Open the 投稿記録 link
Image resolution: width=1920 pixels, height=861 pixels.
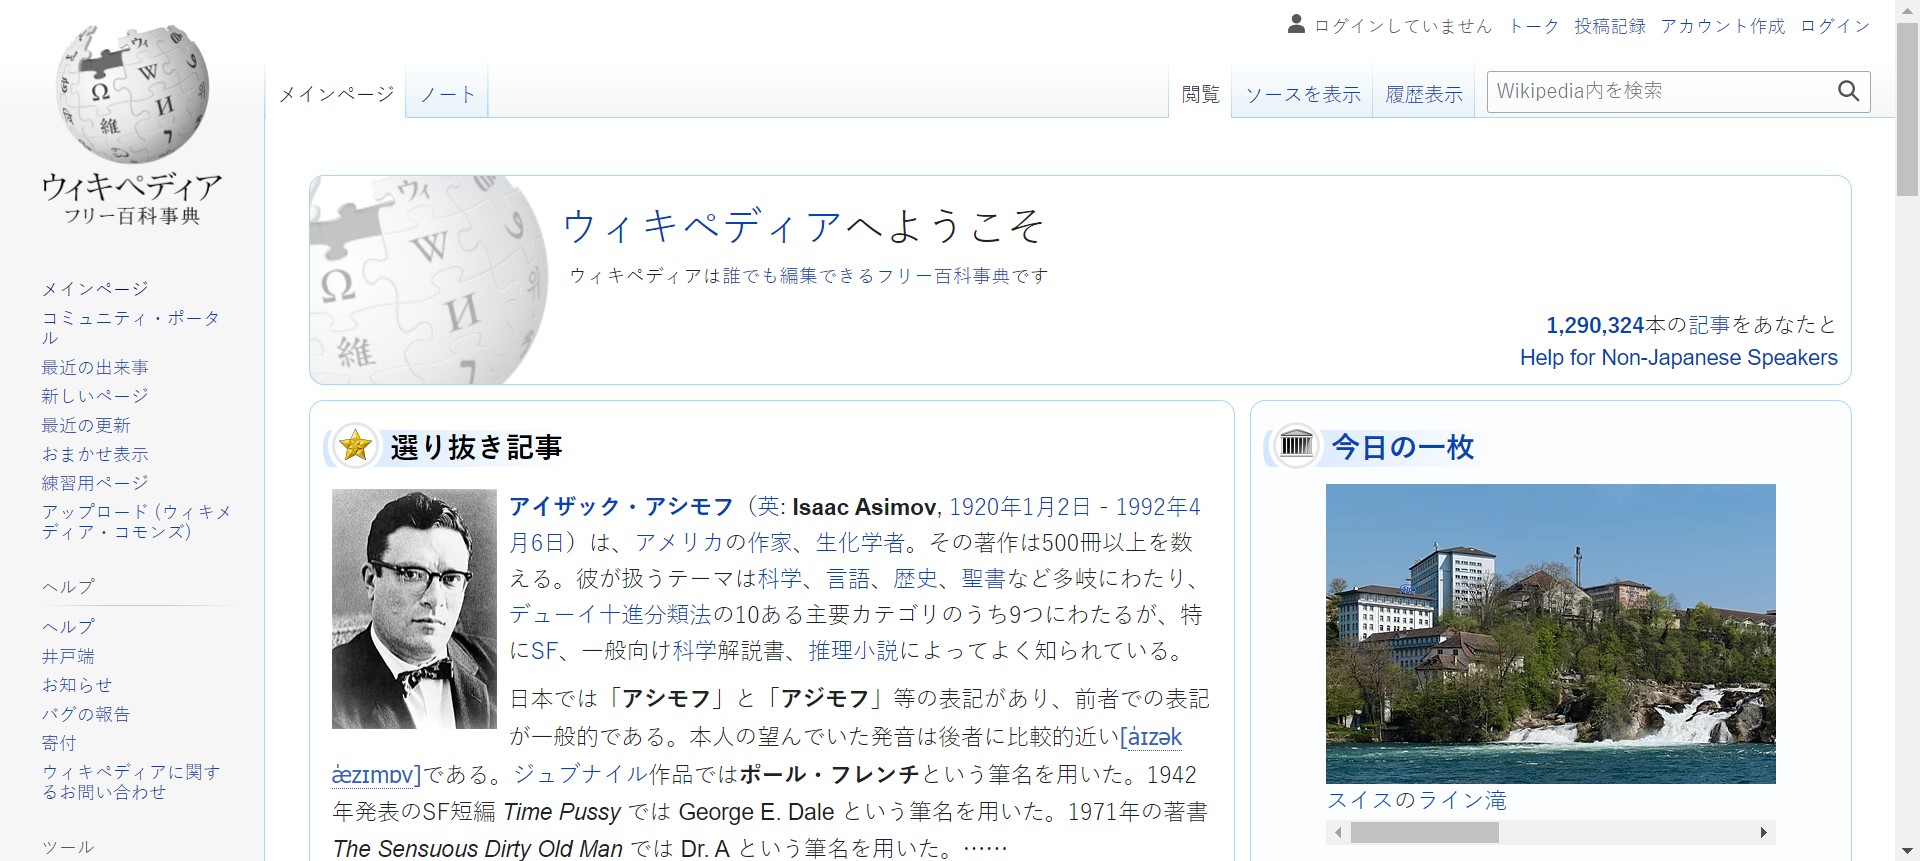pyautogui.click(x=1610, y=26)
